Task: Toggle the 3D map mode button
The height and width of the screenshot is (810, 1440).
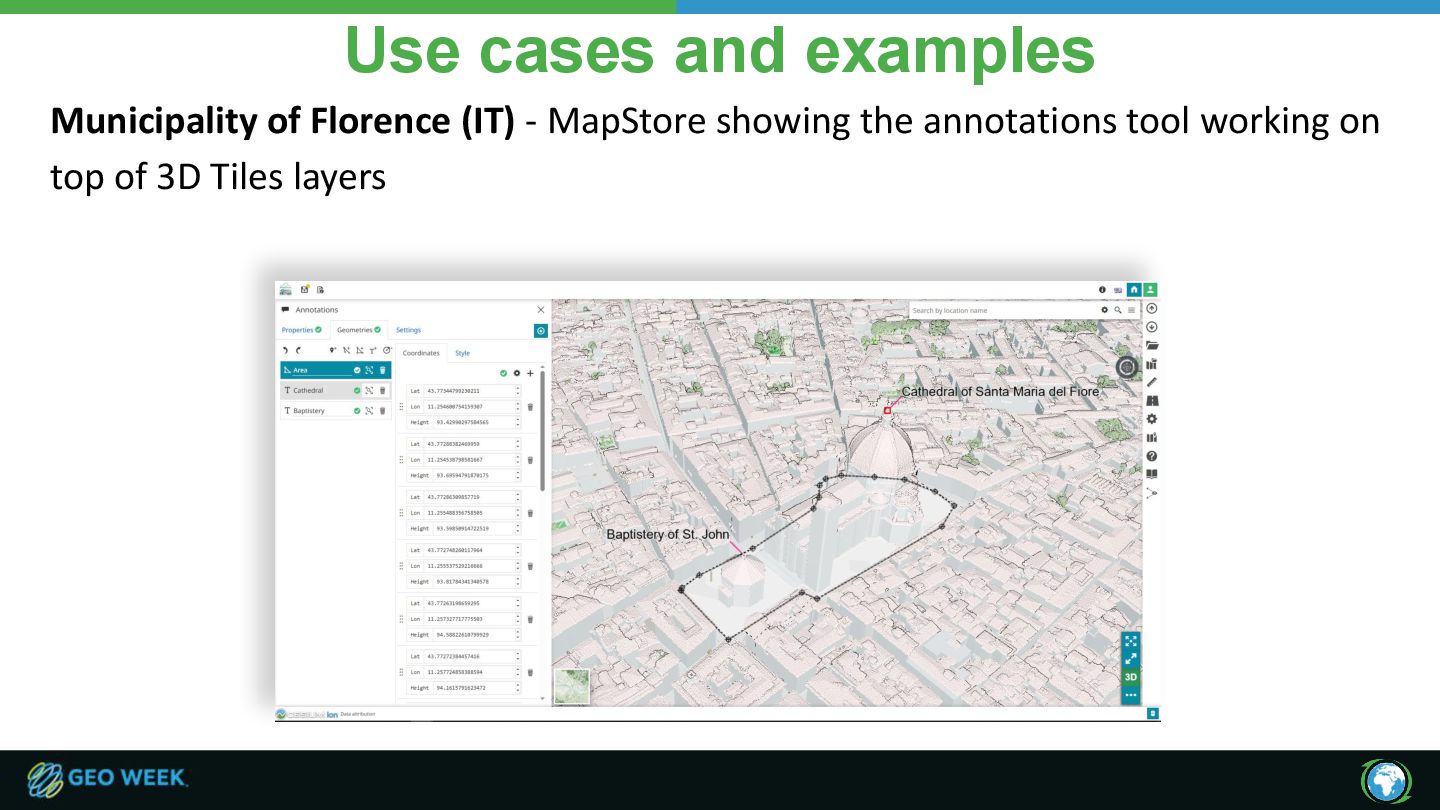Action: tap(1131, 677)
